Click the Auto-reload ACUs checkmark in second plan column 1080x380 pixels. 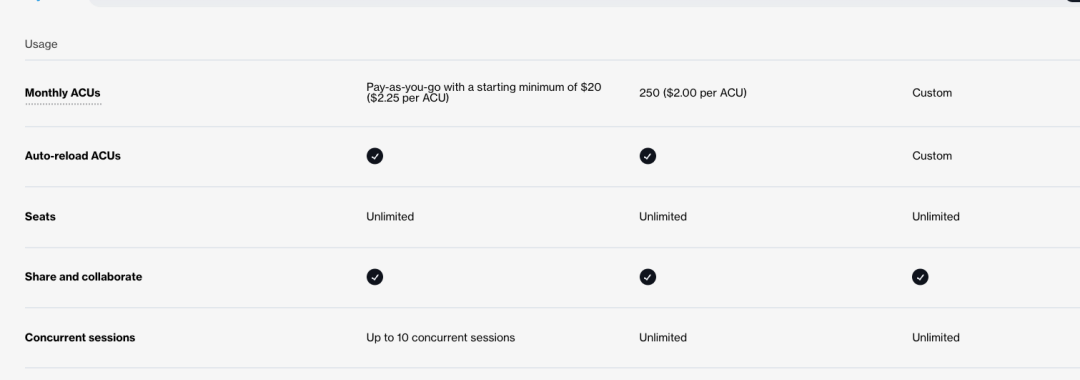[x=647, y=156]
